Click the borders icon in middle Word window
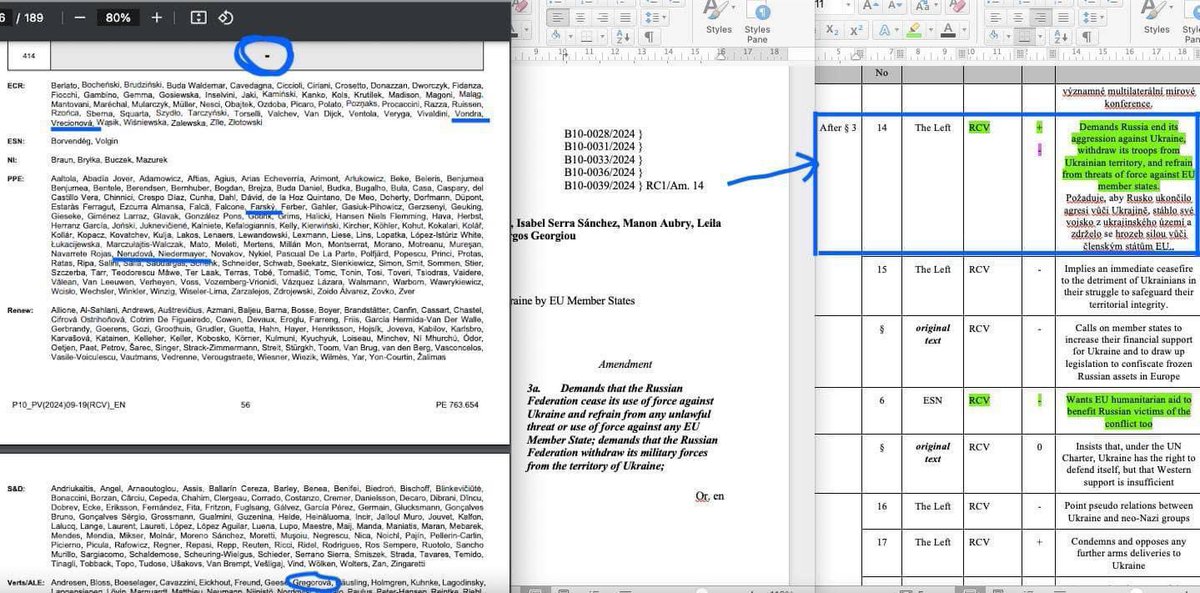Screen dimensions: 1200x593 pyautogui.click(x=587, y=36)
